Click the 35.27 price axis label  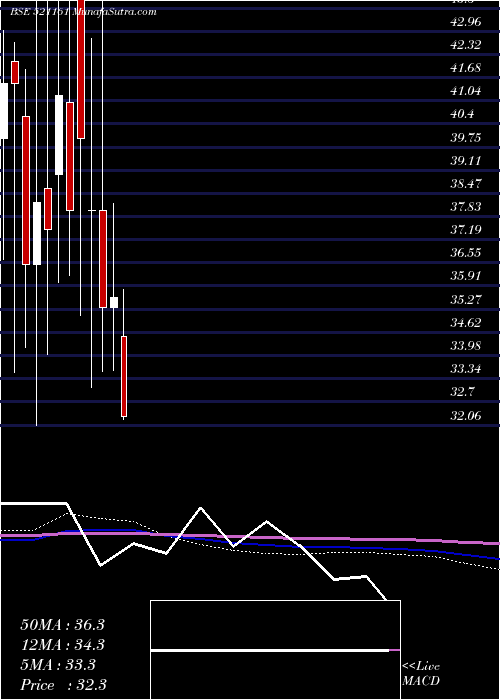466,299
